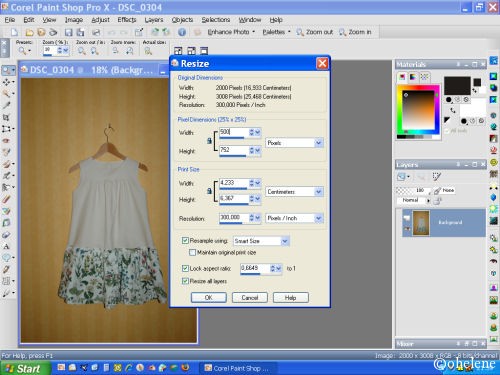Select the Crop tool
This screenshot has width=500, height=375.
6,117
